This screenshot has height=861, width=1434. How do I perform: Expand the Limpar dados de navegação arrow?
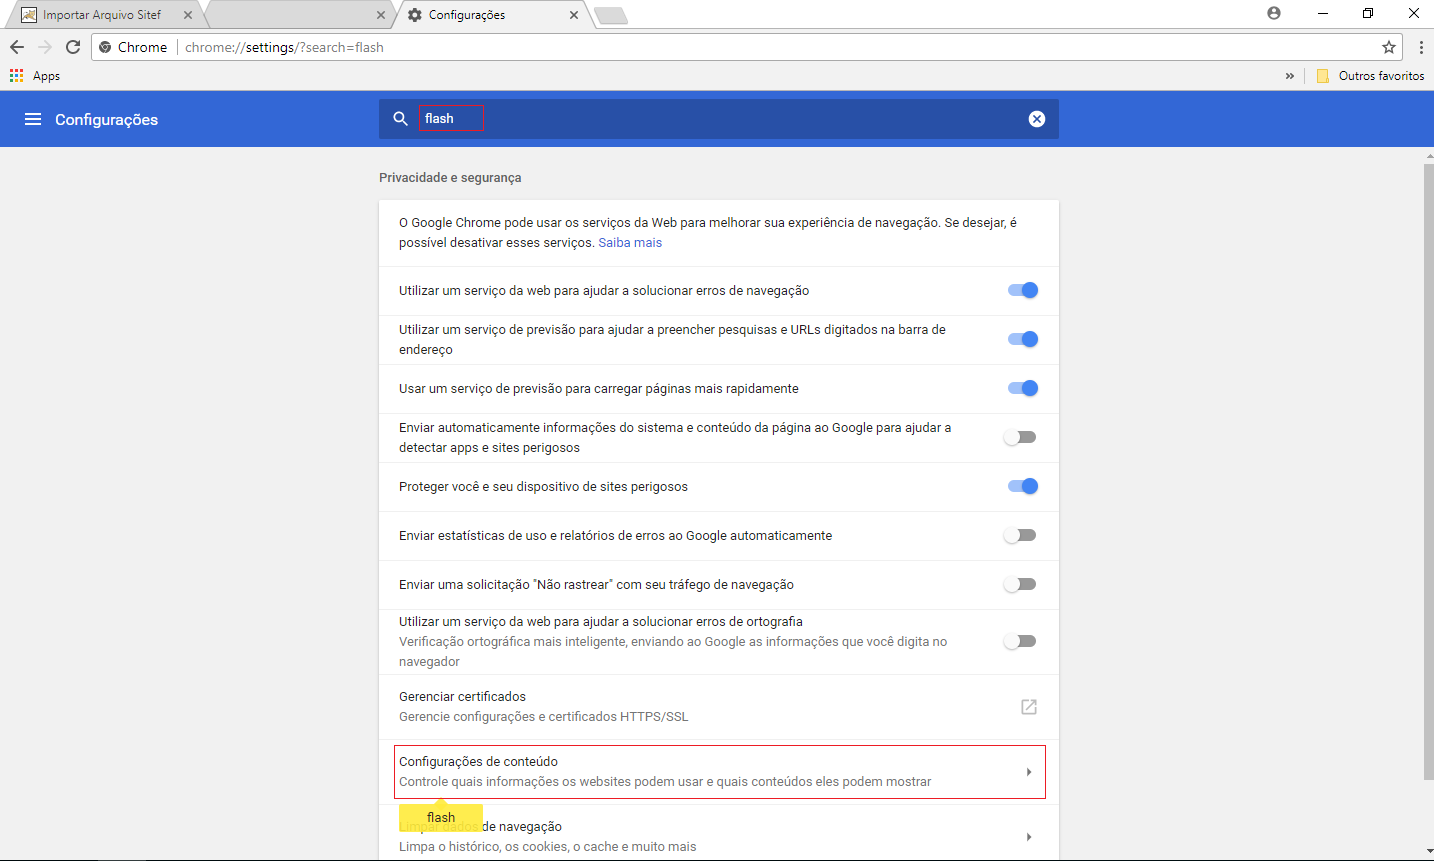1029,837
